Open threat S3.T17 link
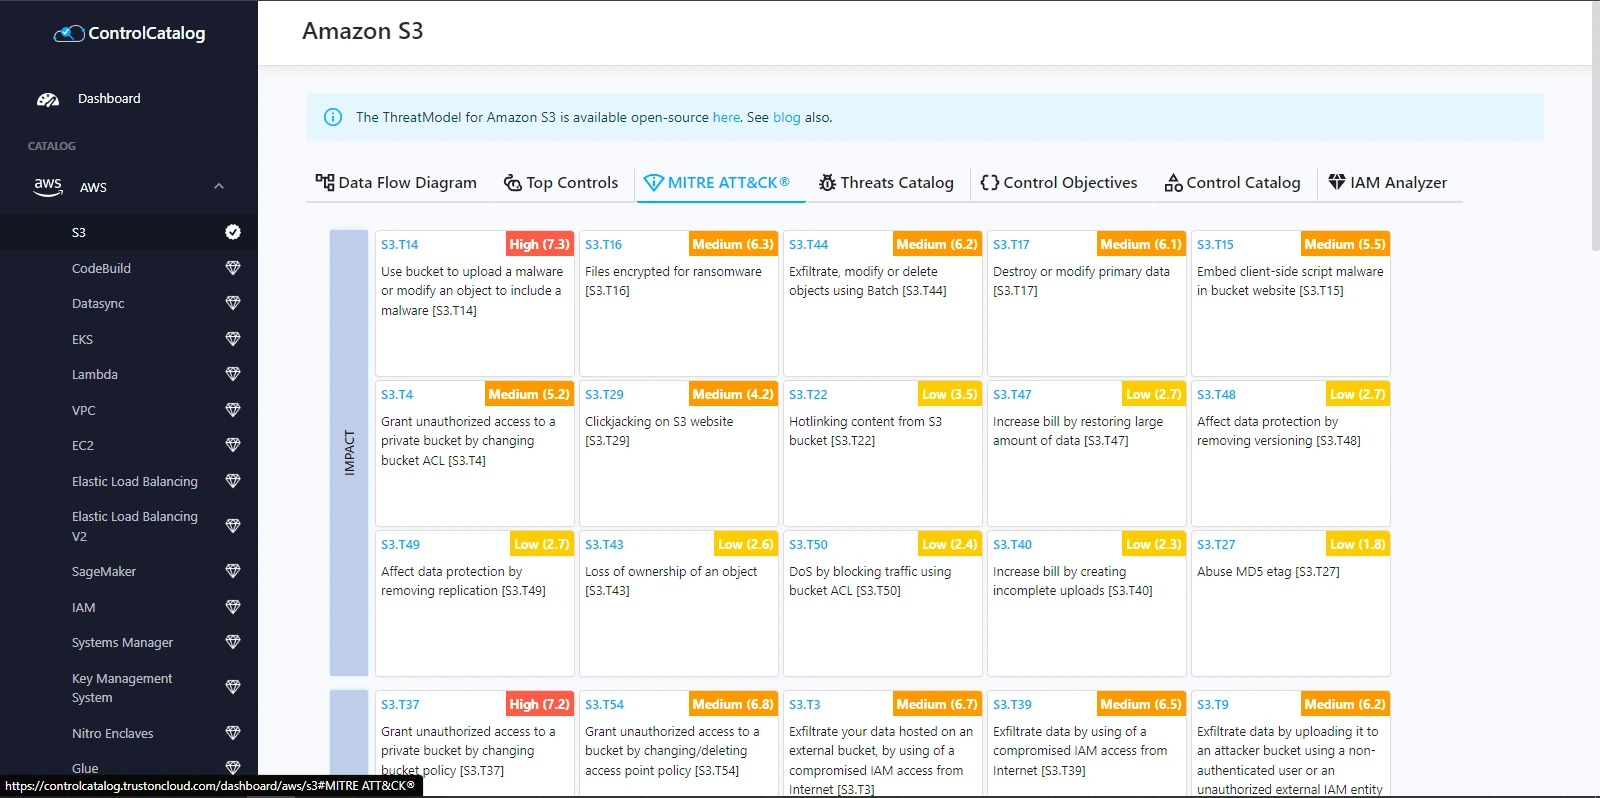The image size is (1600, 798). [1011, 244]
